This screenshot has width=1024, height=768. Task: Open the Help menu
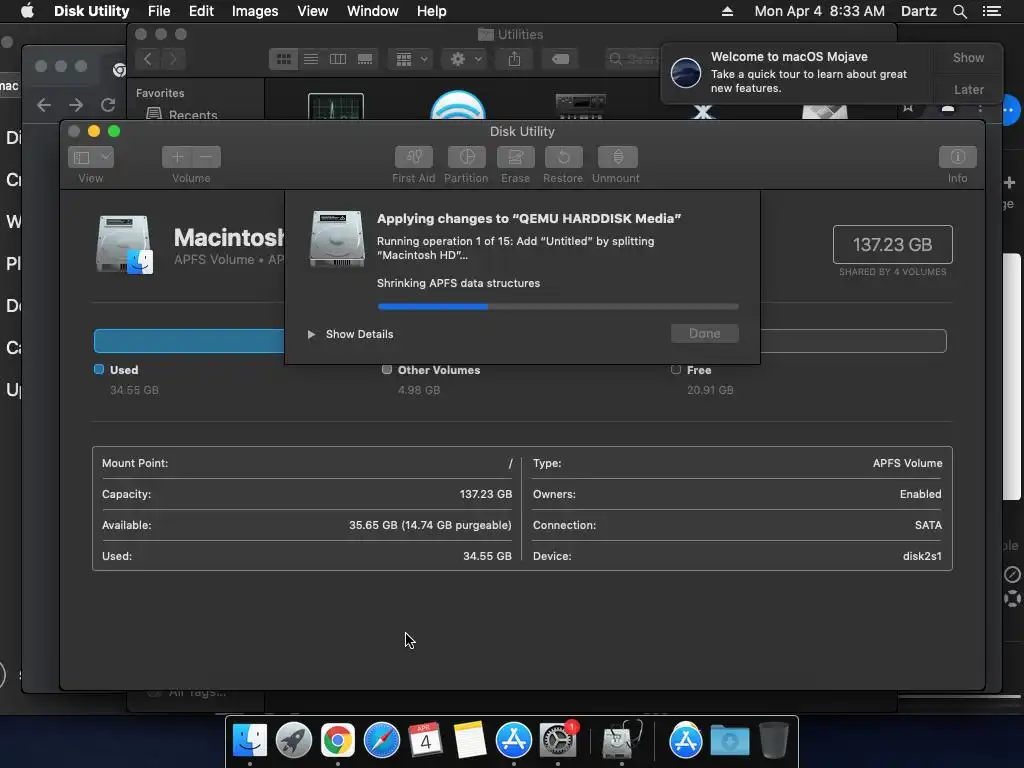(x=432, y=11)
